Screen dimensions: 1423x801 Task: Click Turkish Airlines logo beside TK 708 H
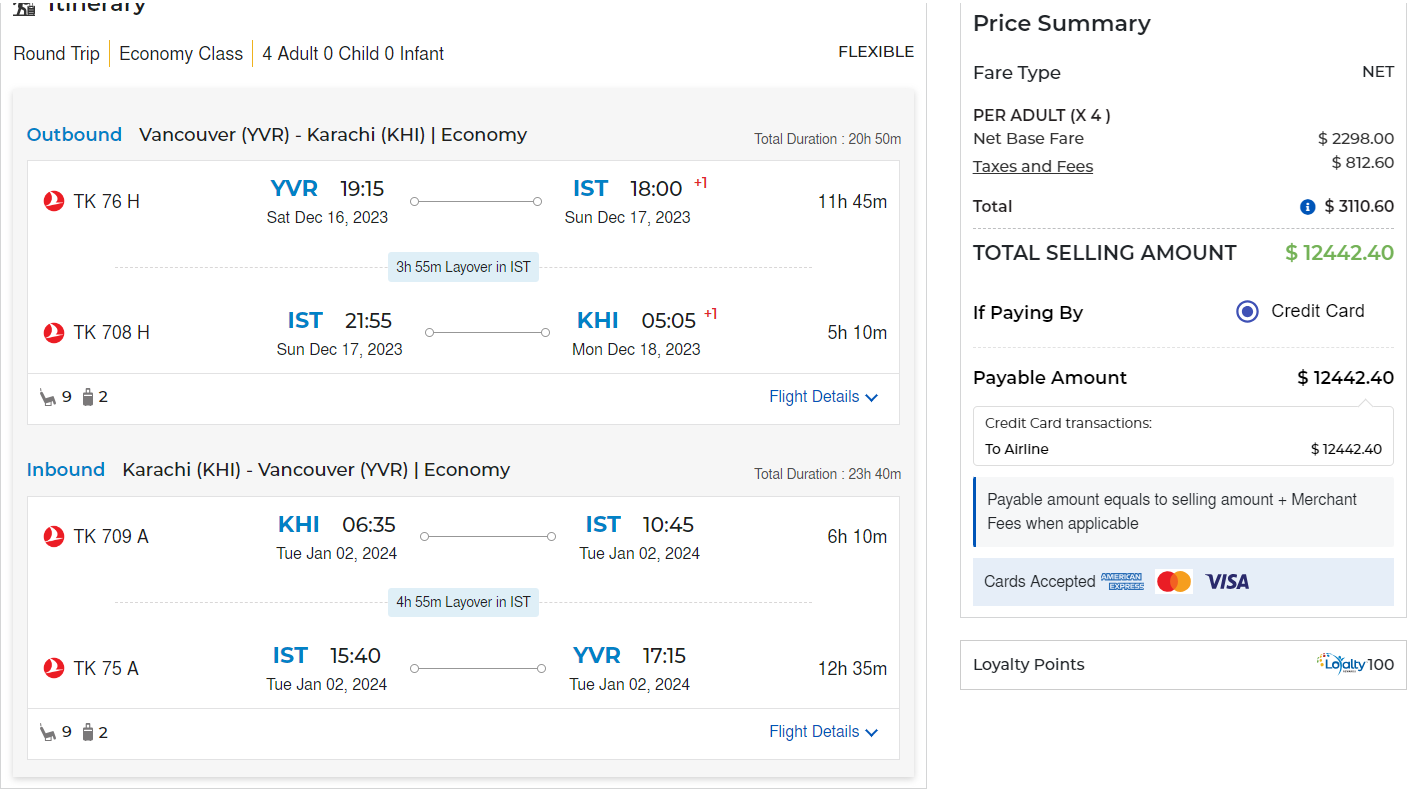(54, 333)
